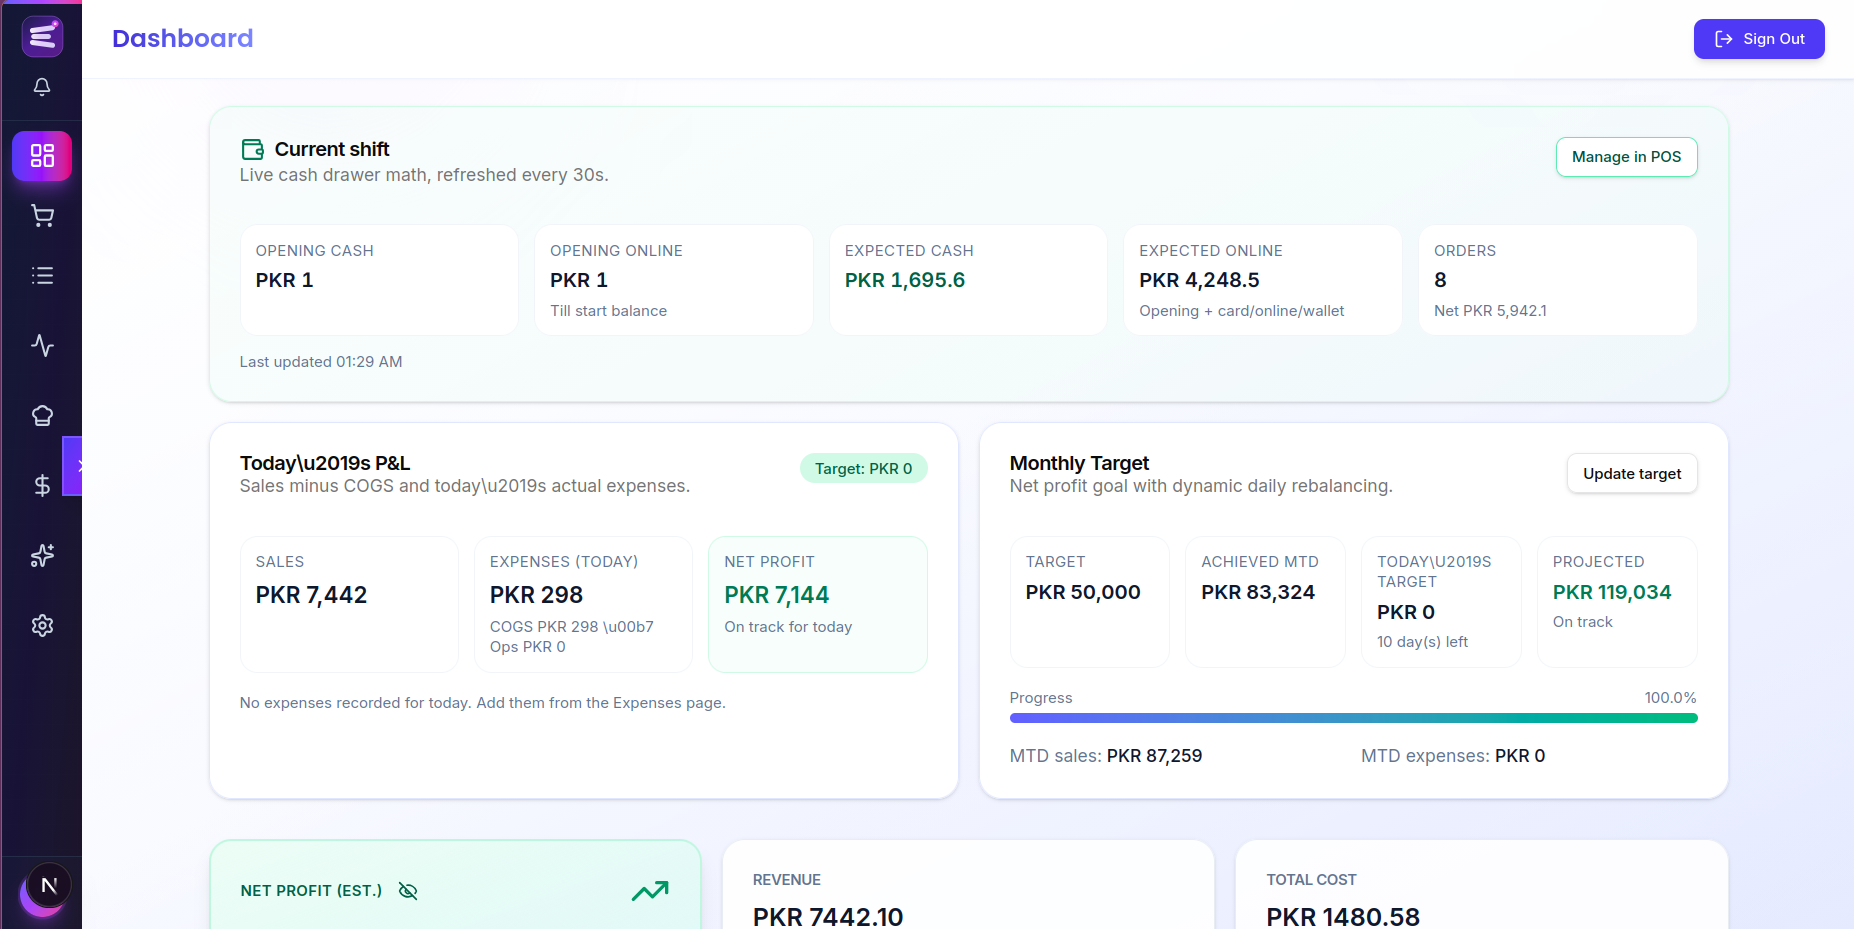Viewport: 1854px width, 929px height.
Task: Click Projected PKR 119,034 value
Action: point(1612,592)
